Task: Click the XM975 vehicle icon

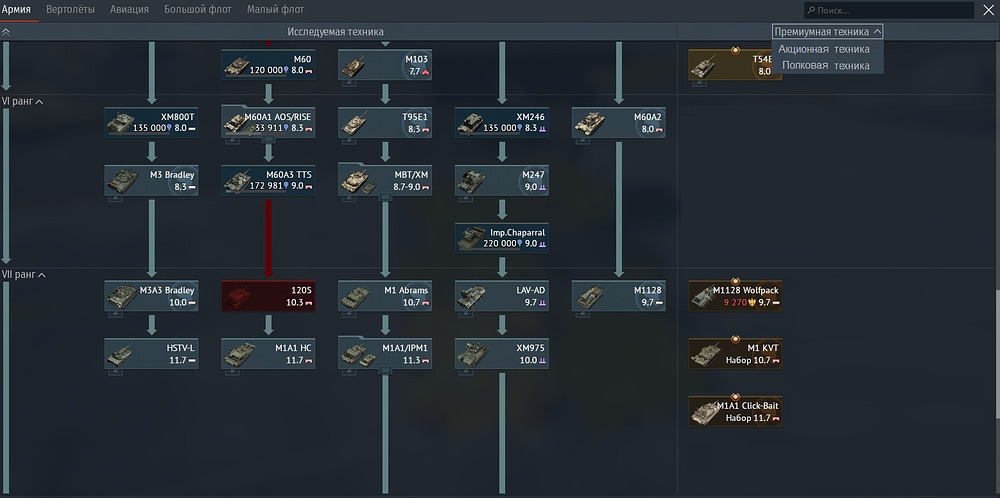Action: (x=472, y=354)
